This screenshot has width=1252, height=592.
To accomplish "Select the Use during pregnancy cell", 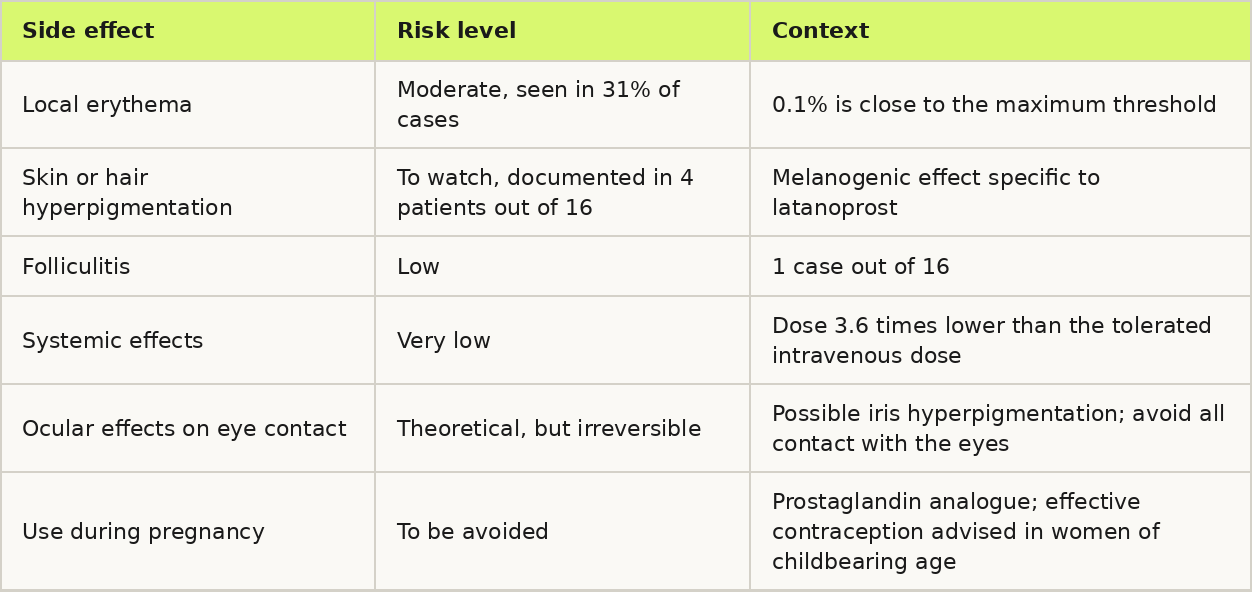I will [x=188, y=531].
